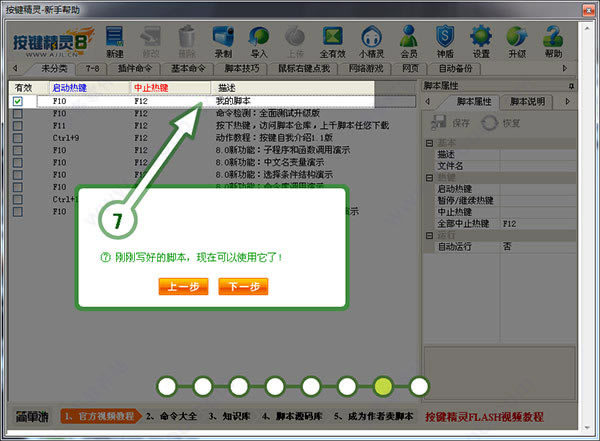Check the 命令检测：全面测试升级版 row checkbox

coord(18,114)
